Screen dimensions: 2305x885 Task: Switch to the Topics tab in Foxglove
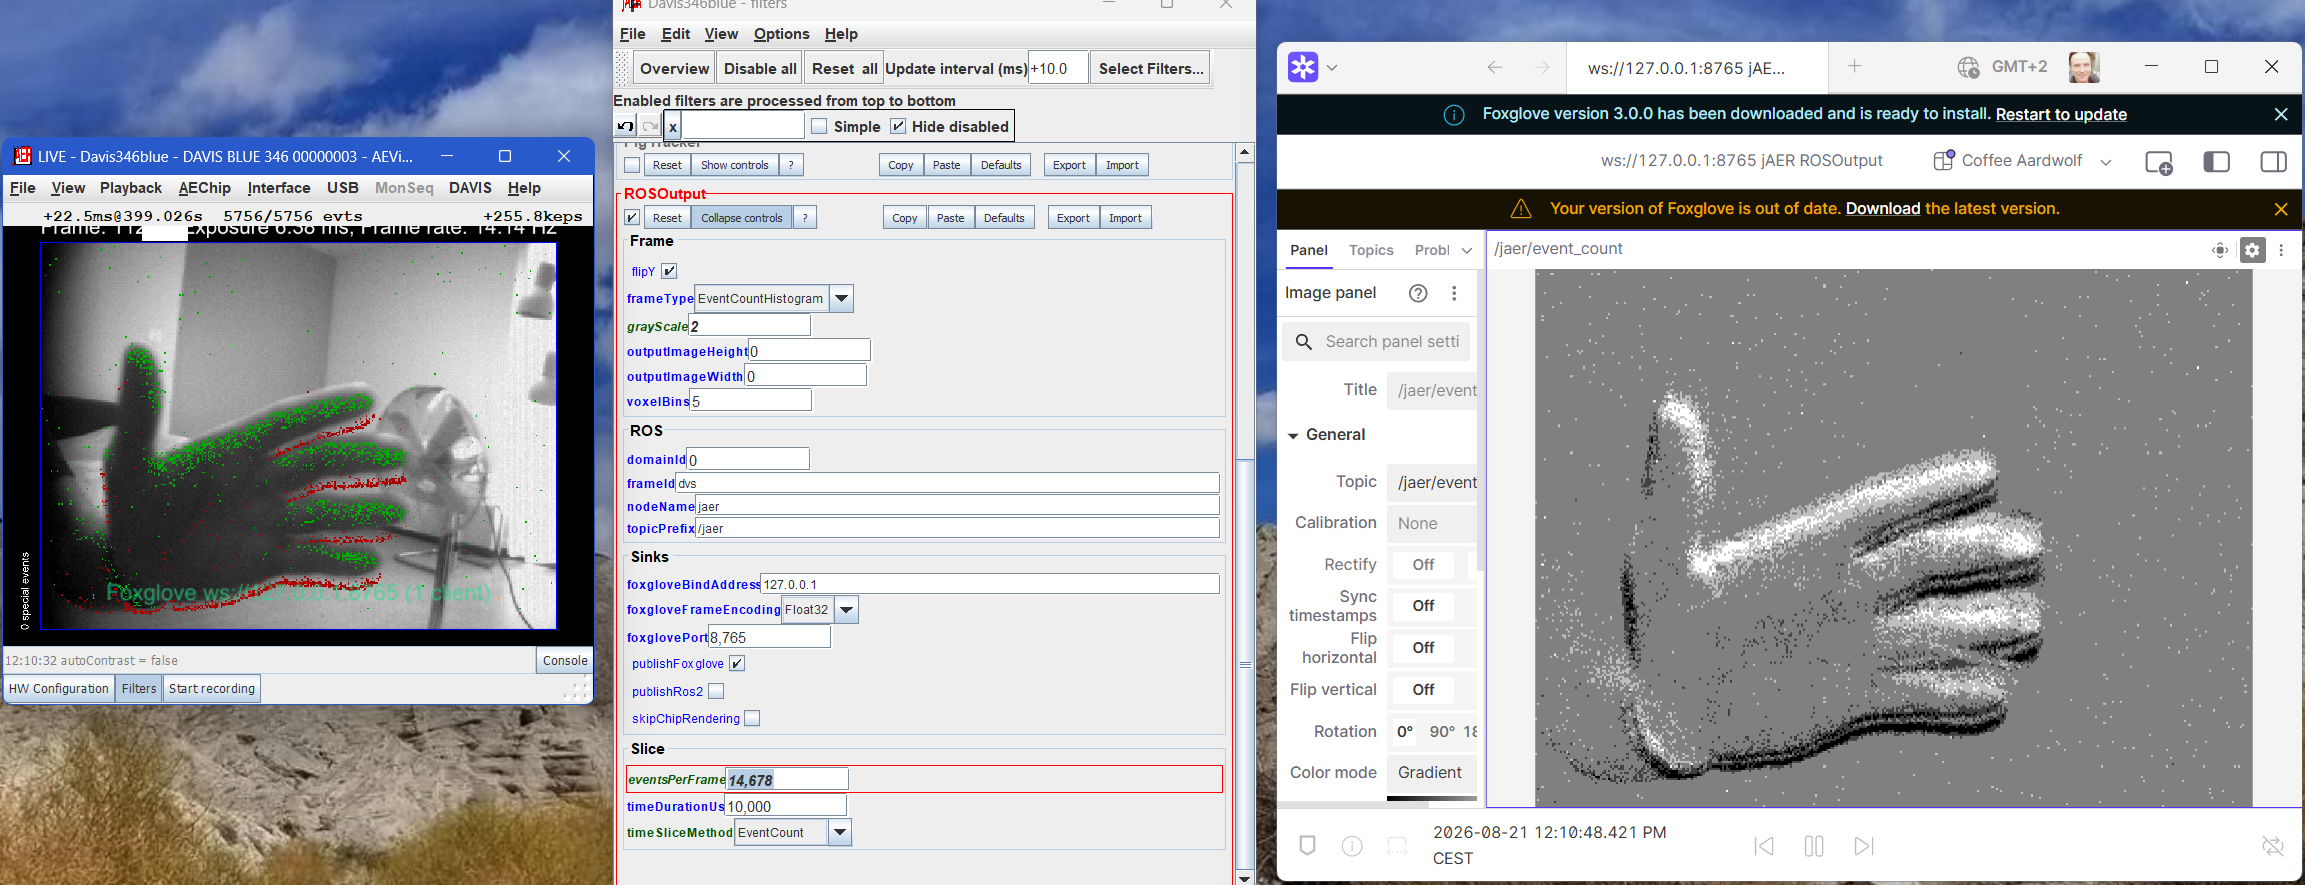[1371, 251]
